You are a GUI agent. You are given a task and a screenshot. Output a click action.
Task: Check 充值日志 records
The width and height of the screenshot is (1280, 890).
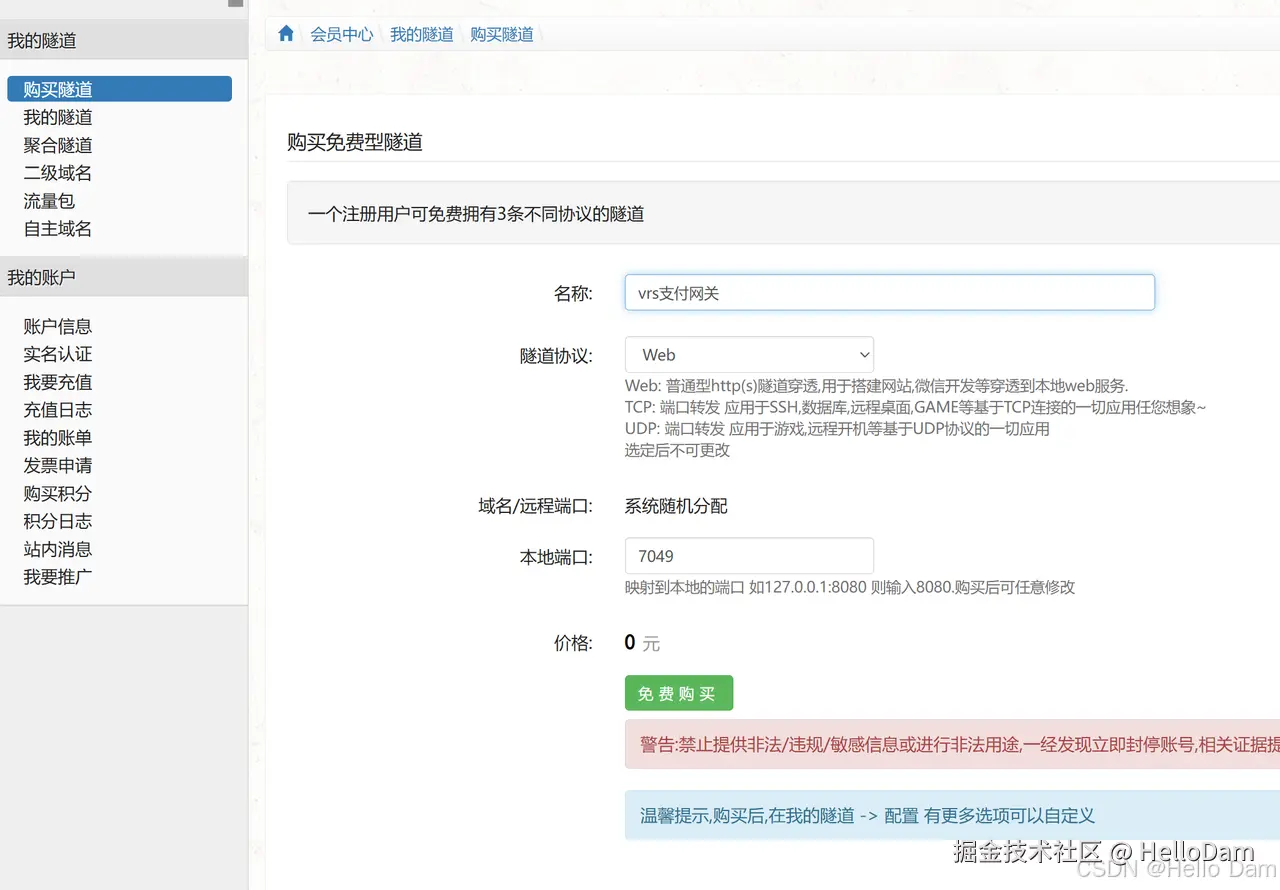click(x=57, y=410)
